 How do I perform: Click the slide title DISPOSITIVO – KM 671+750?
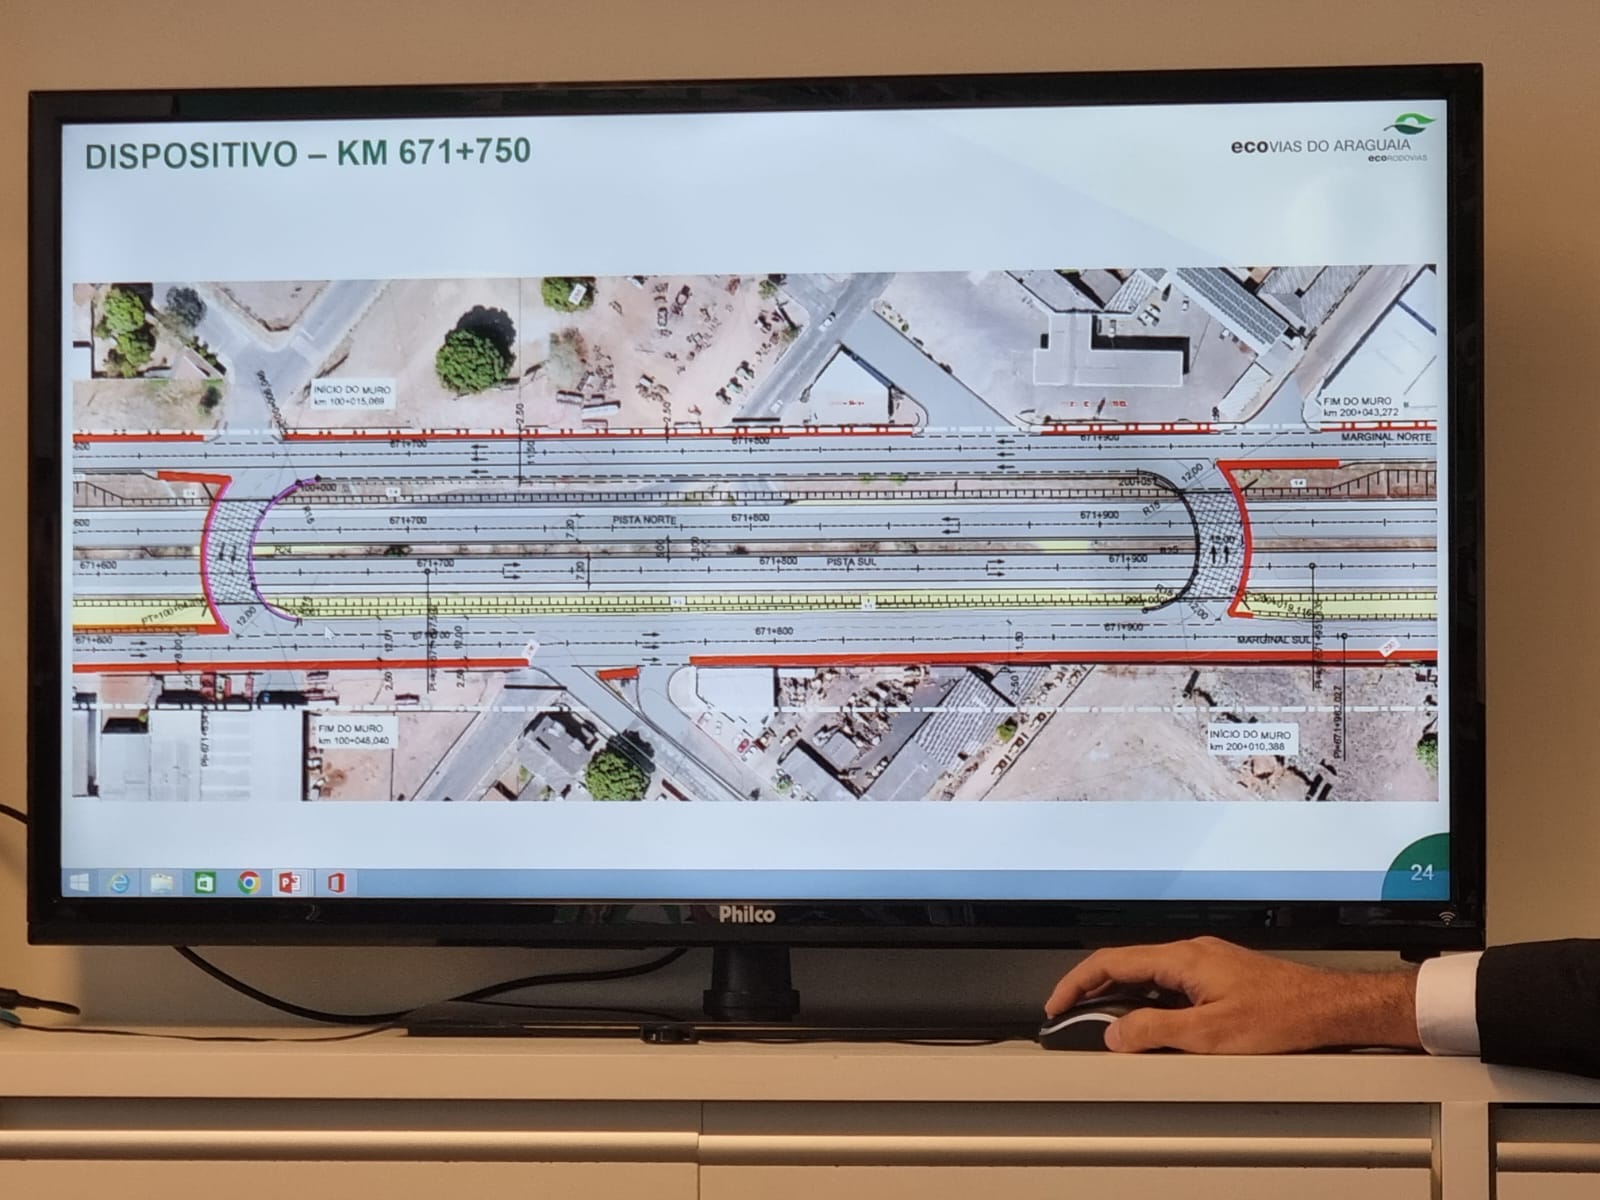coord(307,154)
